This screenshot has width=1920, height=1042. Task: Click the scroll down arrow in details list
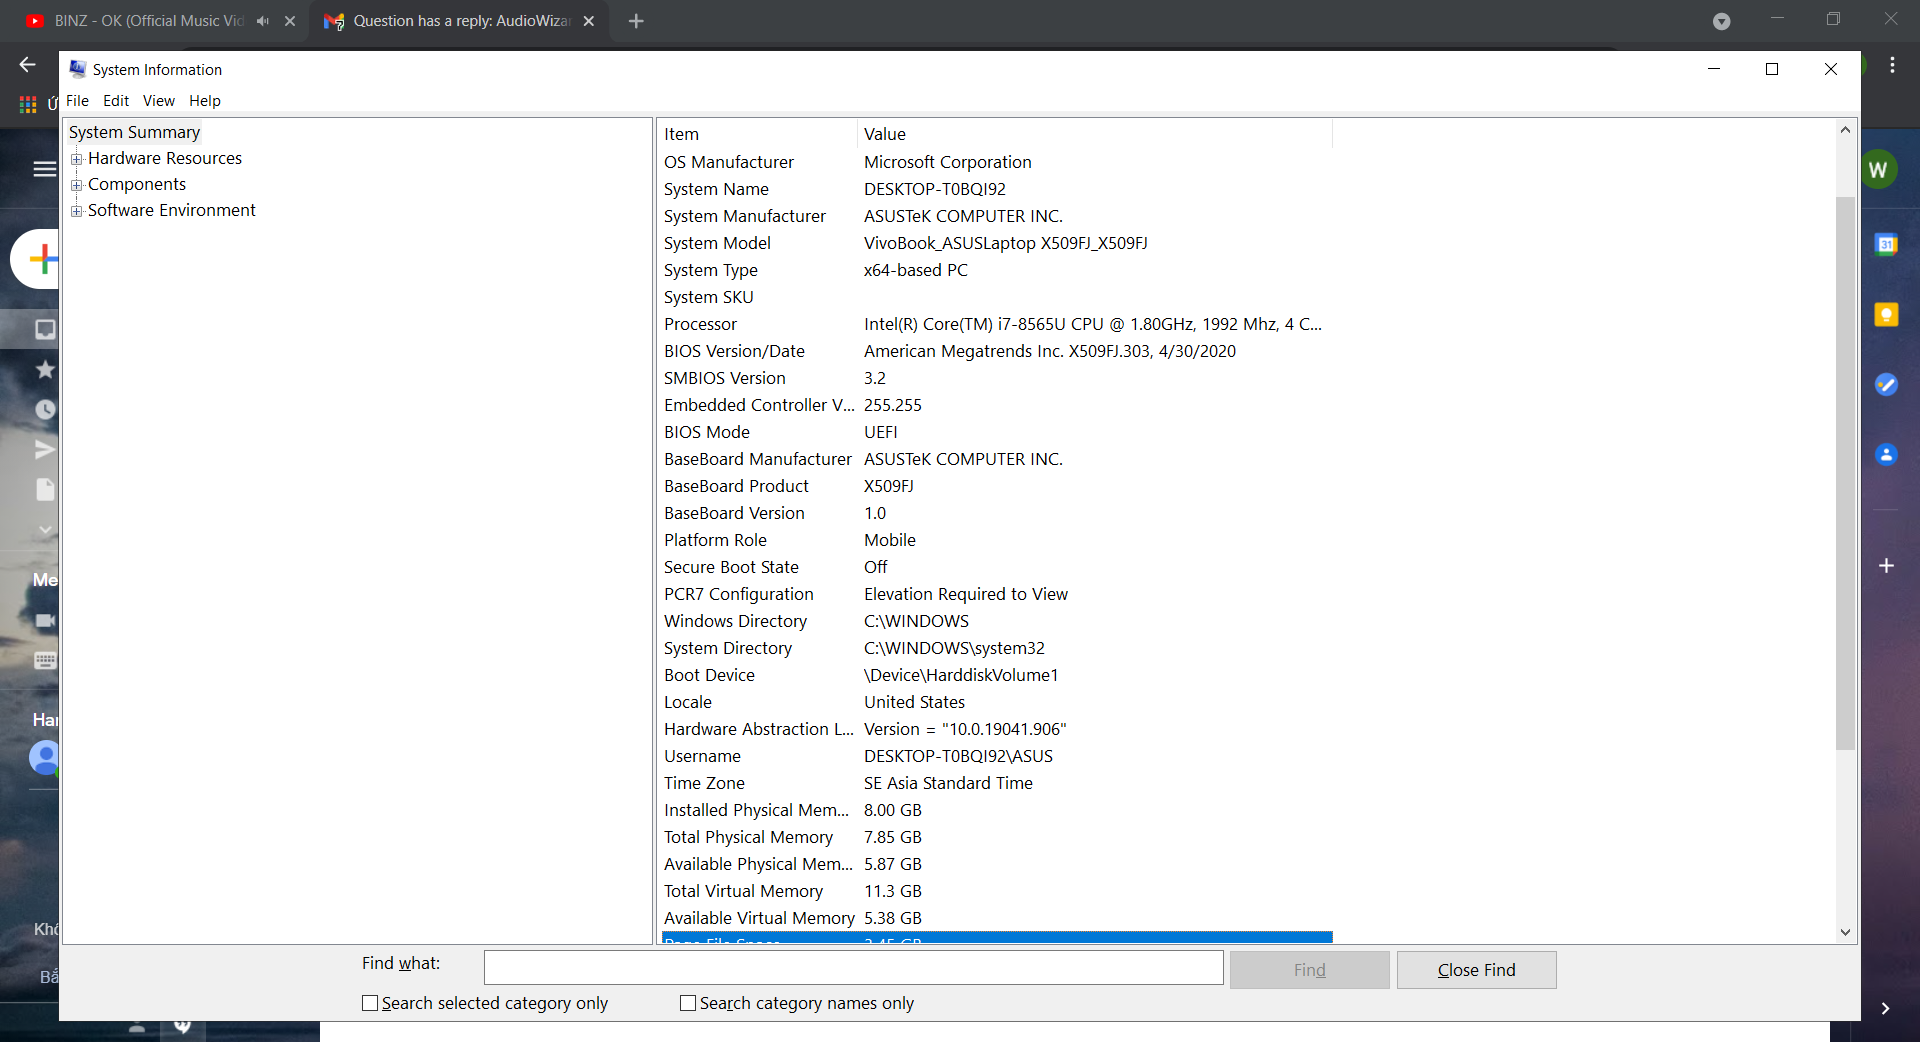(x=1845, y=932)
